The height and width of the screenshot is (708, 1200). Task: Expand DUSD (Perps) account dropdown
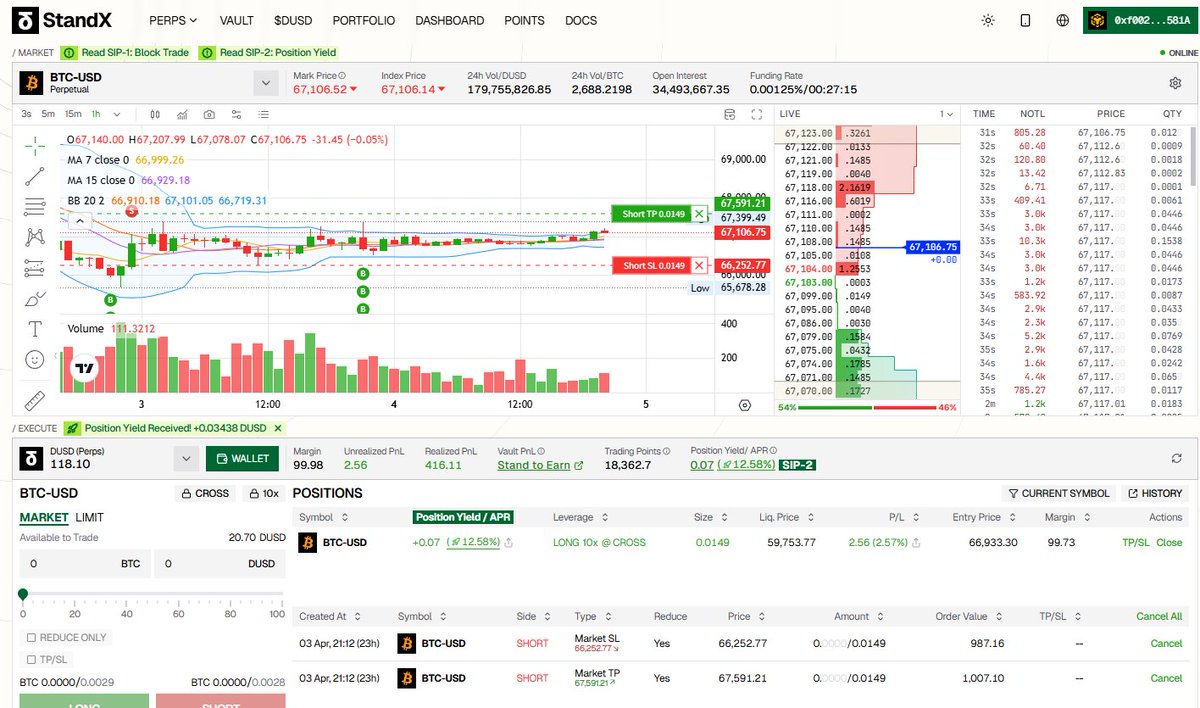tap(186, 458)
